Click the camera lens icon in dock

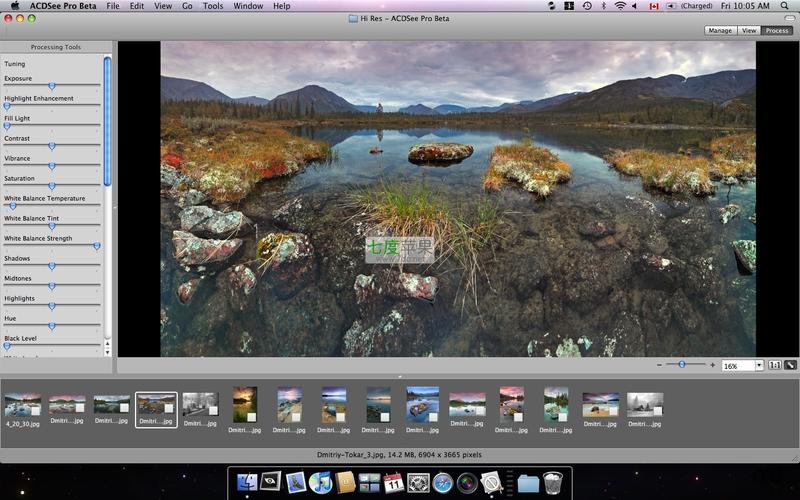[467, 483]
